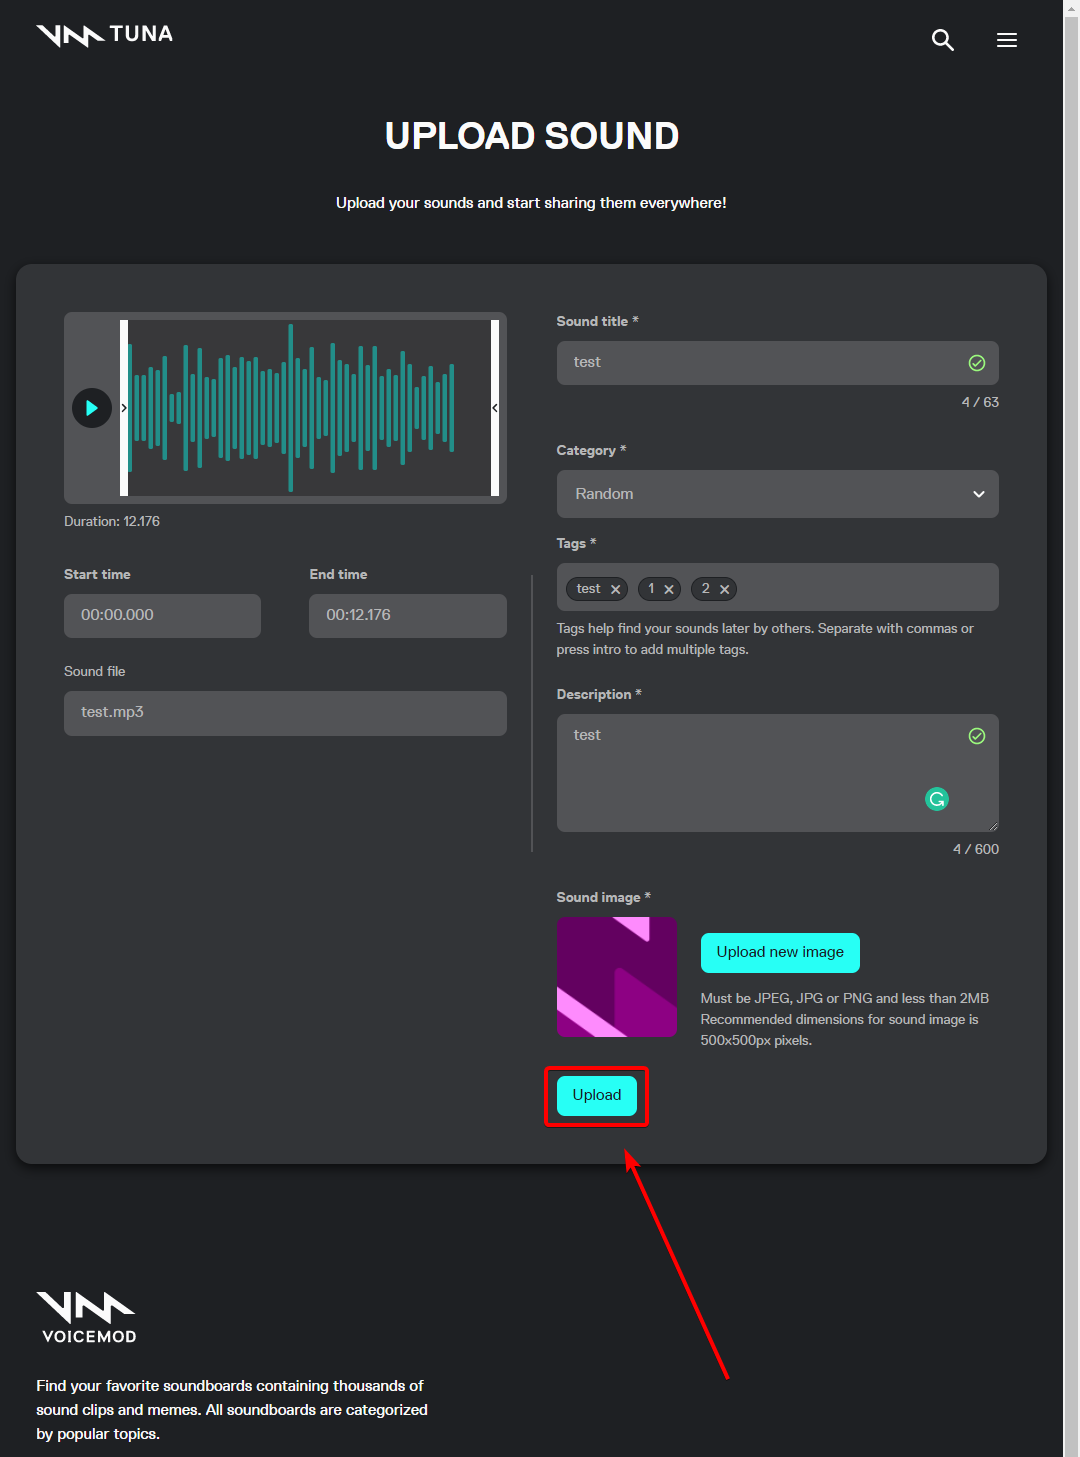1080x1457 pixels.
Task: Remove the "test" tag
Action: (616, 590)
